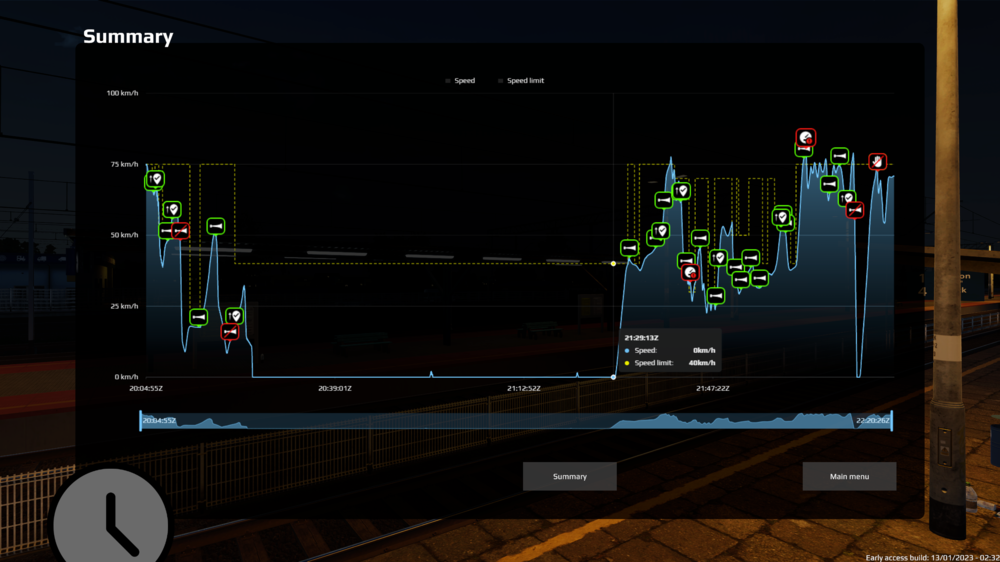Click the right handle of the time range slider
1000x562 pixels.
(892, 420)
